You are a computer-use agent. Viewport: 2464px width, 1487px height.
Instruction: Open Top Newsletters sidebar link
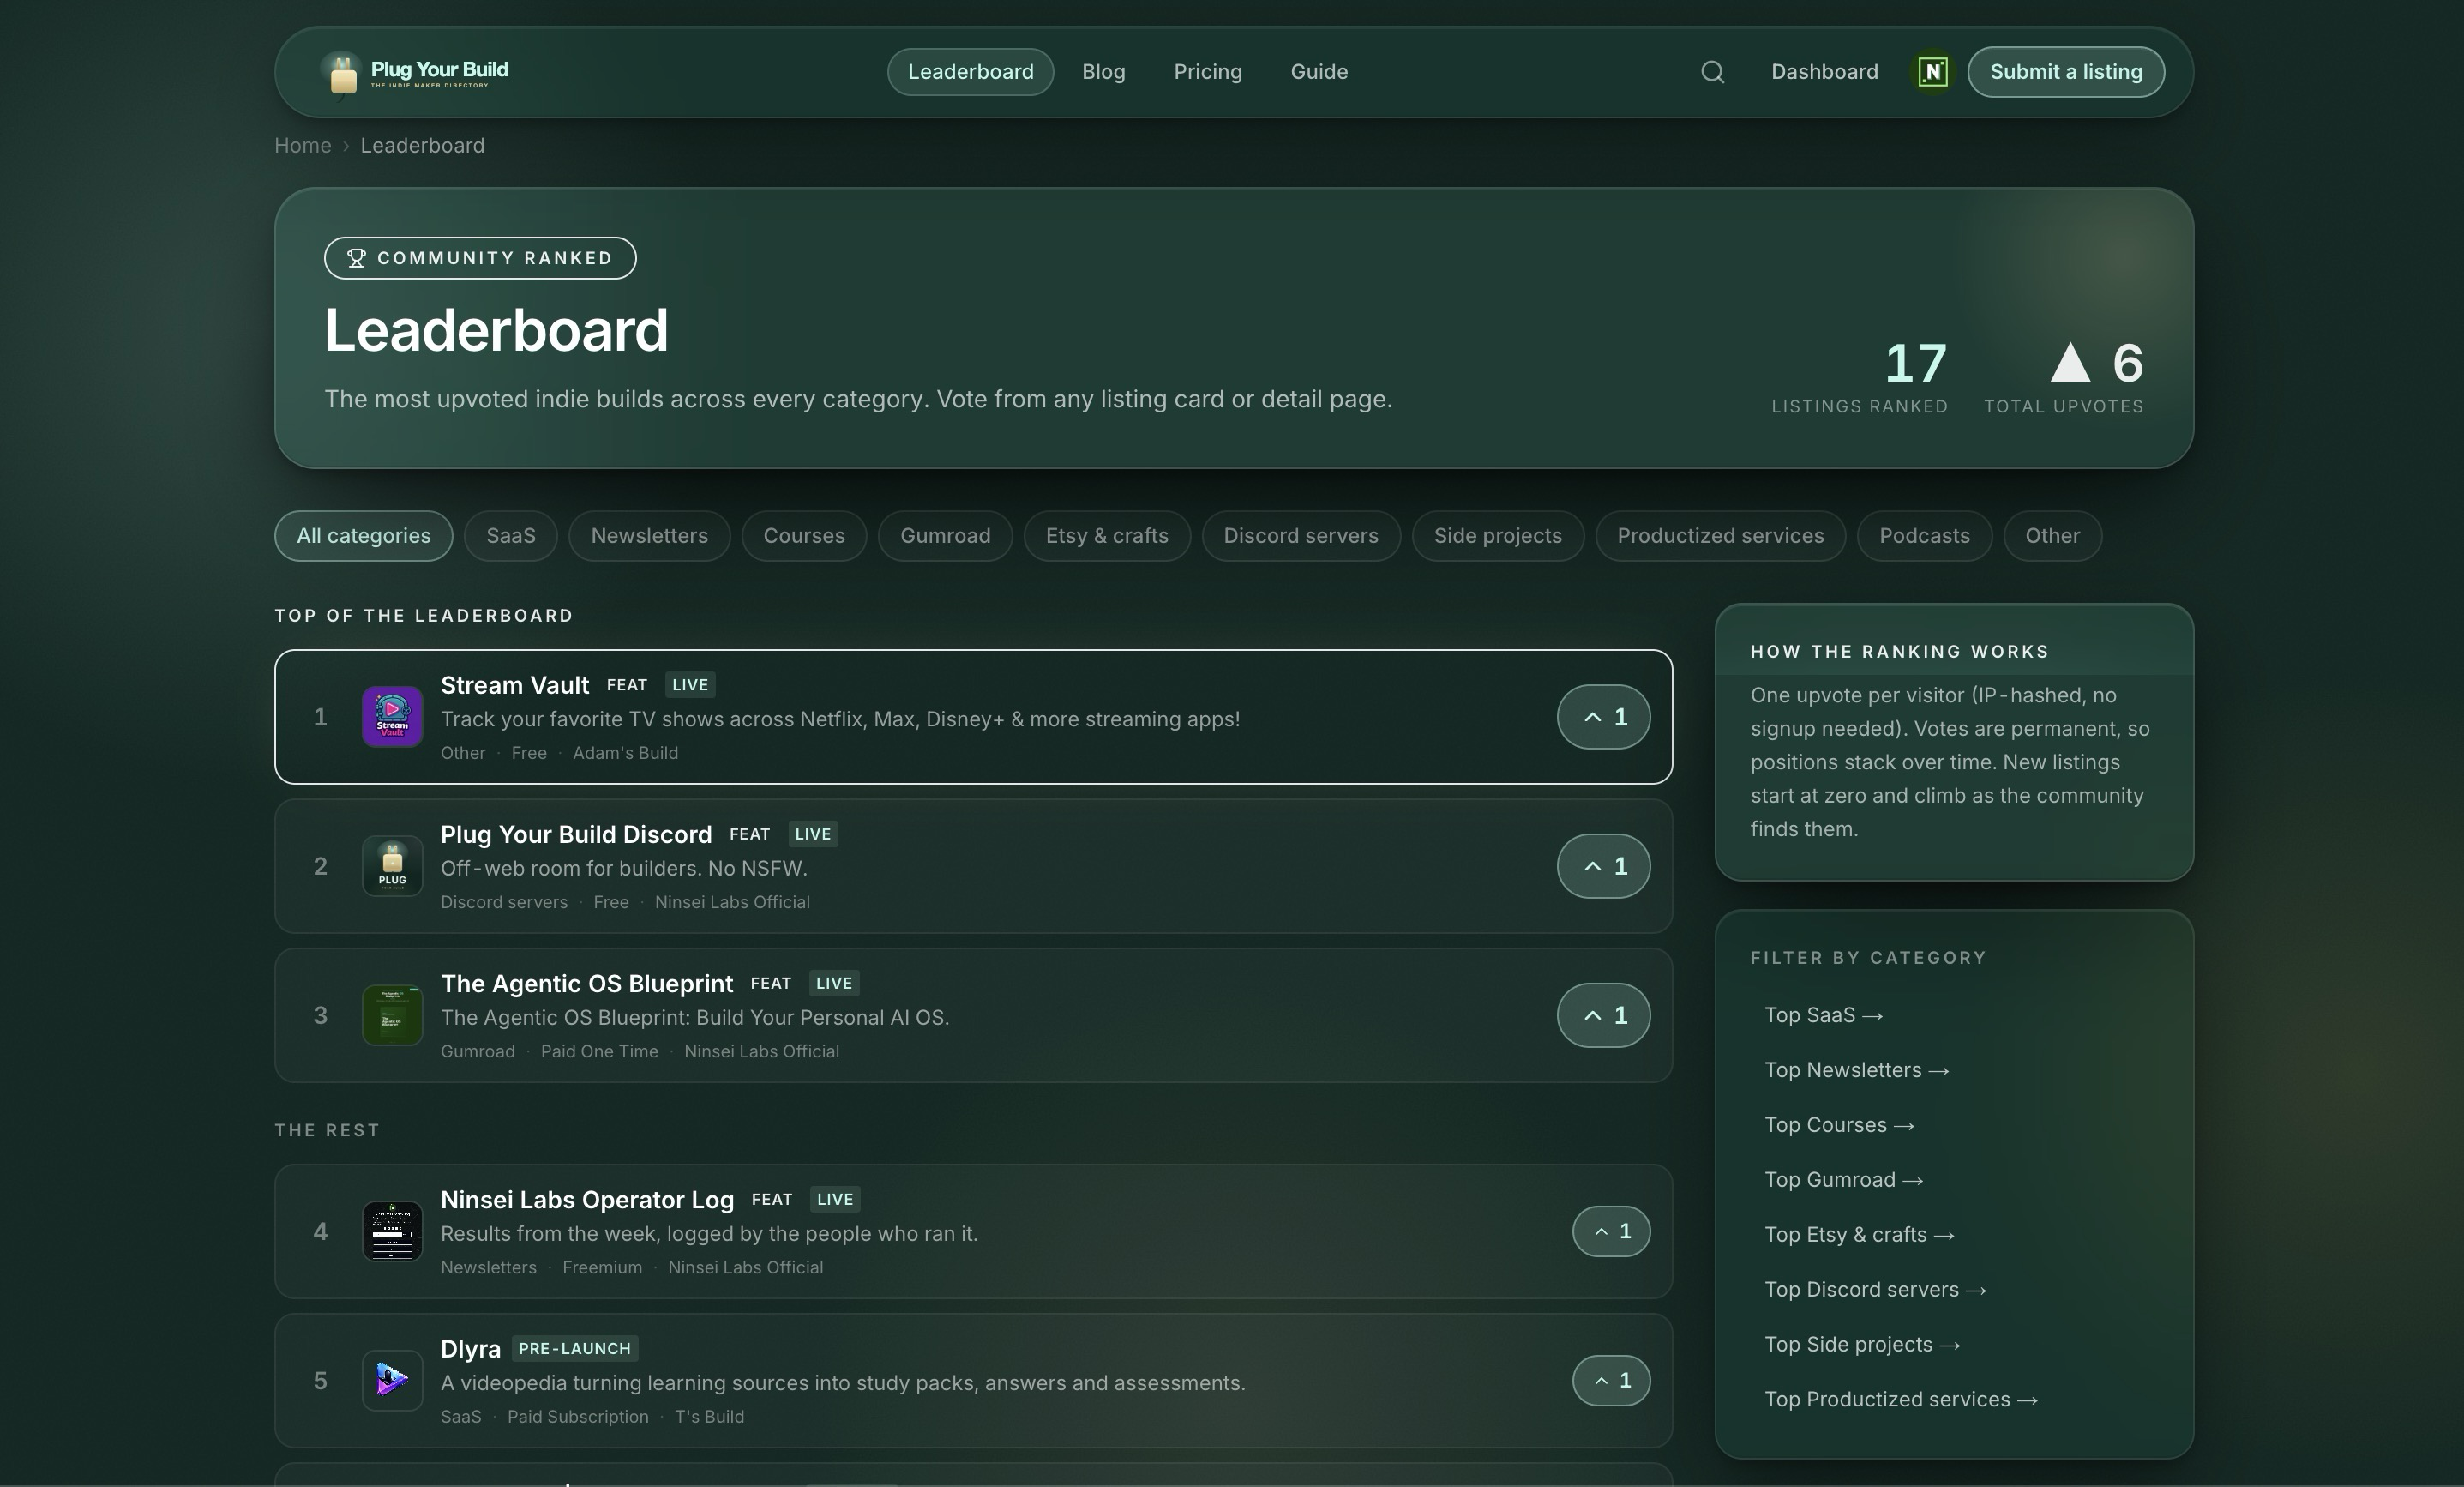[x=1856, y=1070]
